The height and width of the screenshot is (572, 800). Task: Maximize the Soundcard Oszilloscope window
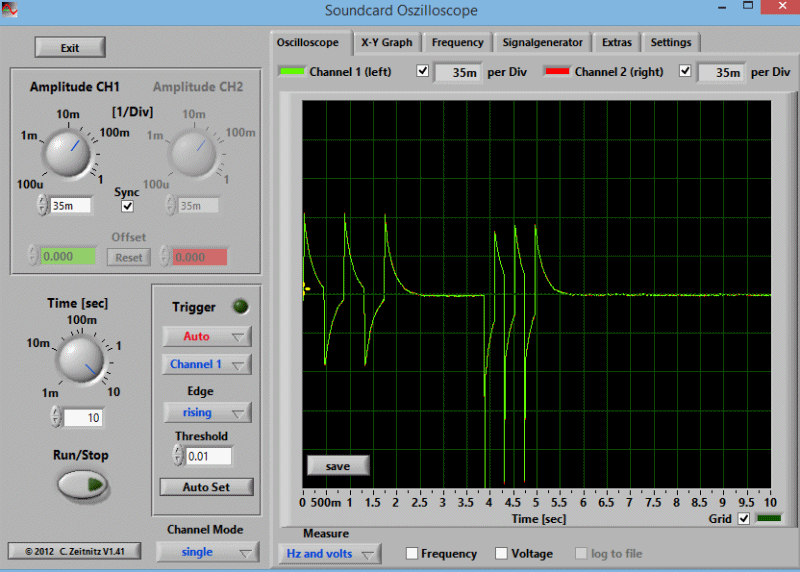pos(747,6)
